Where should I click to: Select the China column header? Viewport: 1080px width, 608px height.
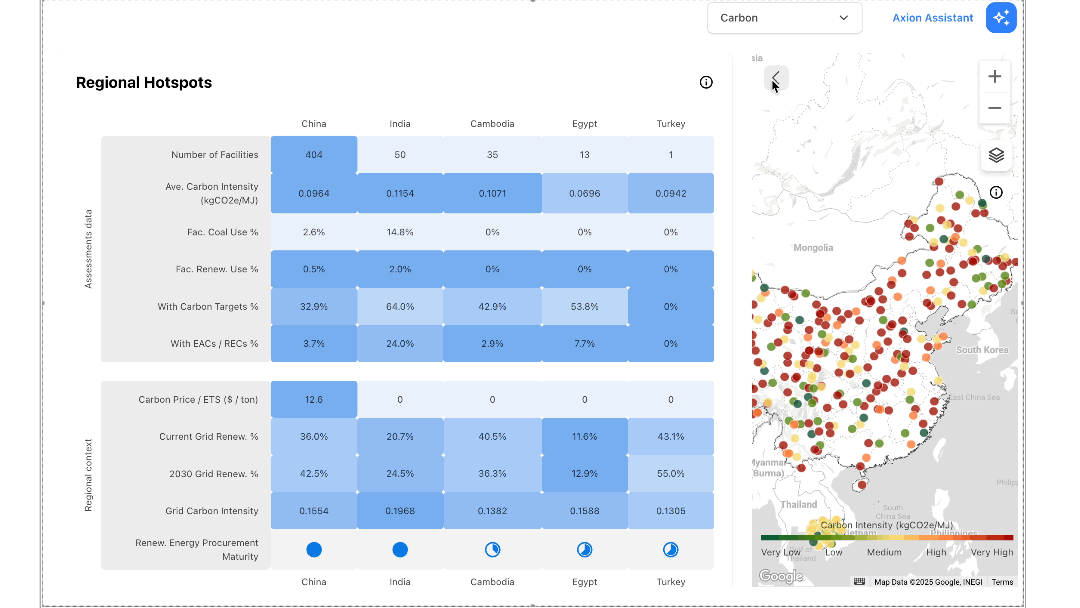(x=314, y=124)
